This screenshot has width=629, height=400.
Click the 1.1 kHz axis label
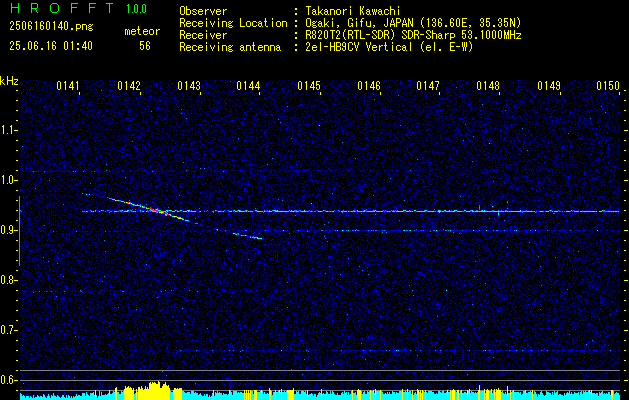(8, 130)
